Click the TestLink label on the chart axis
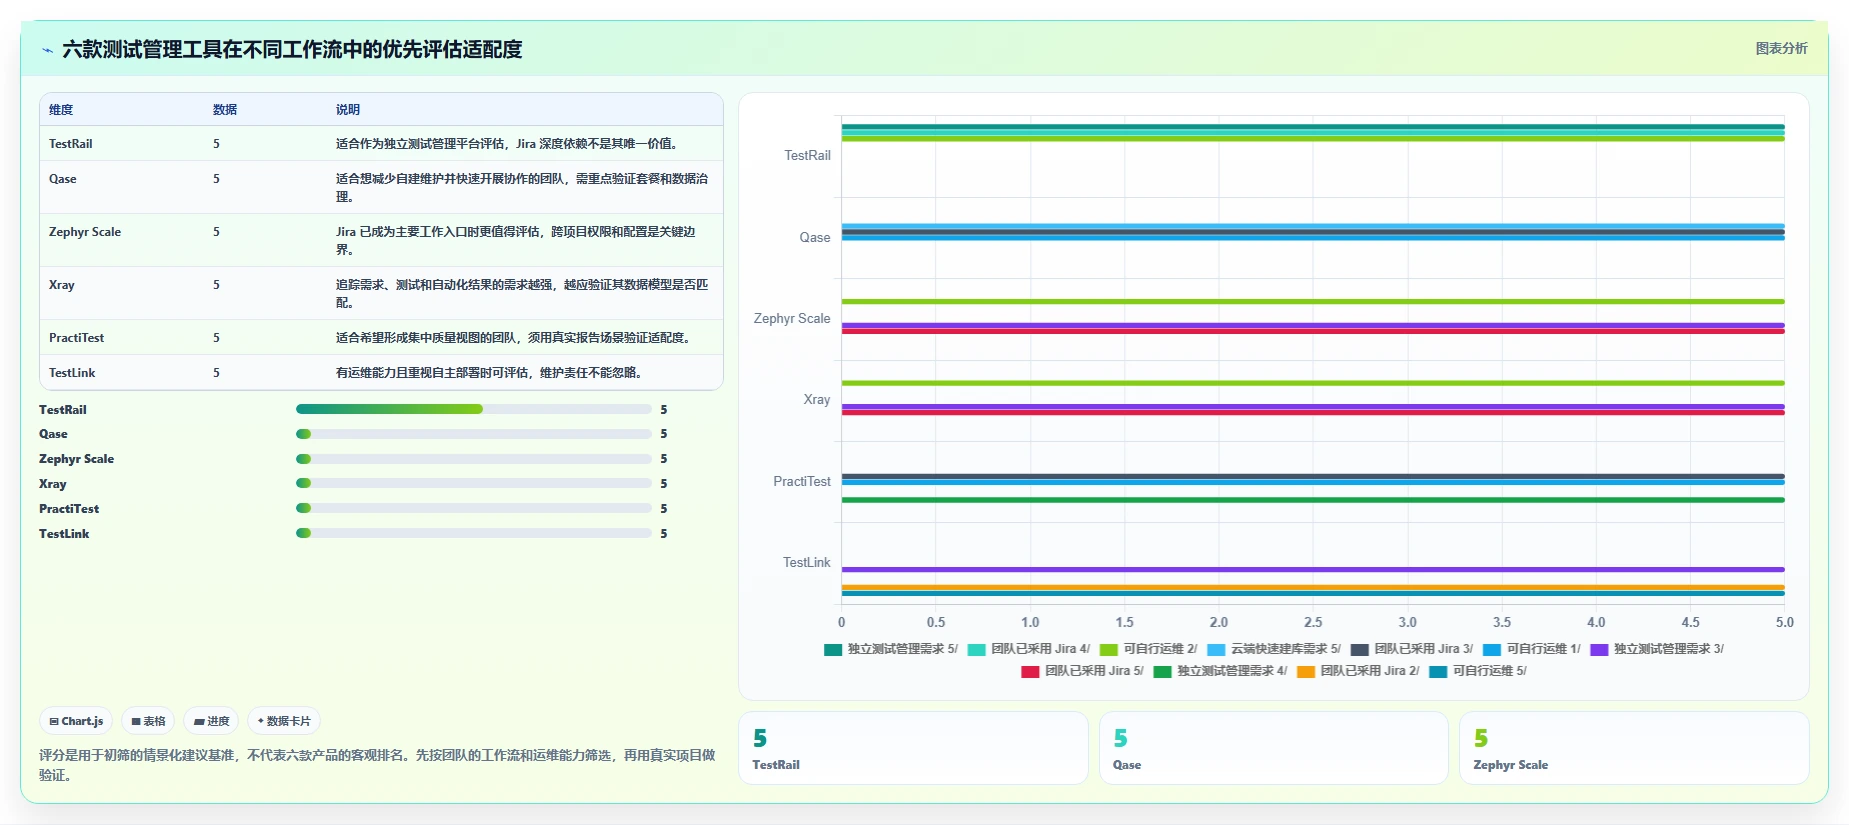 pos(807,563)
